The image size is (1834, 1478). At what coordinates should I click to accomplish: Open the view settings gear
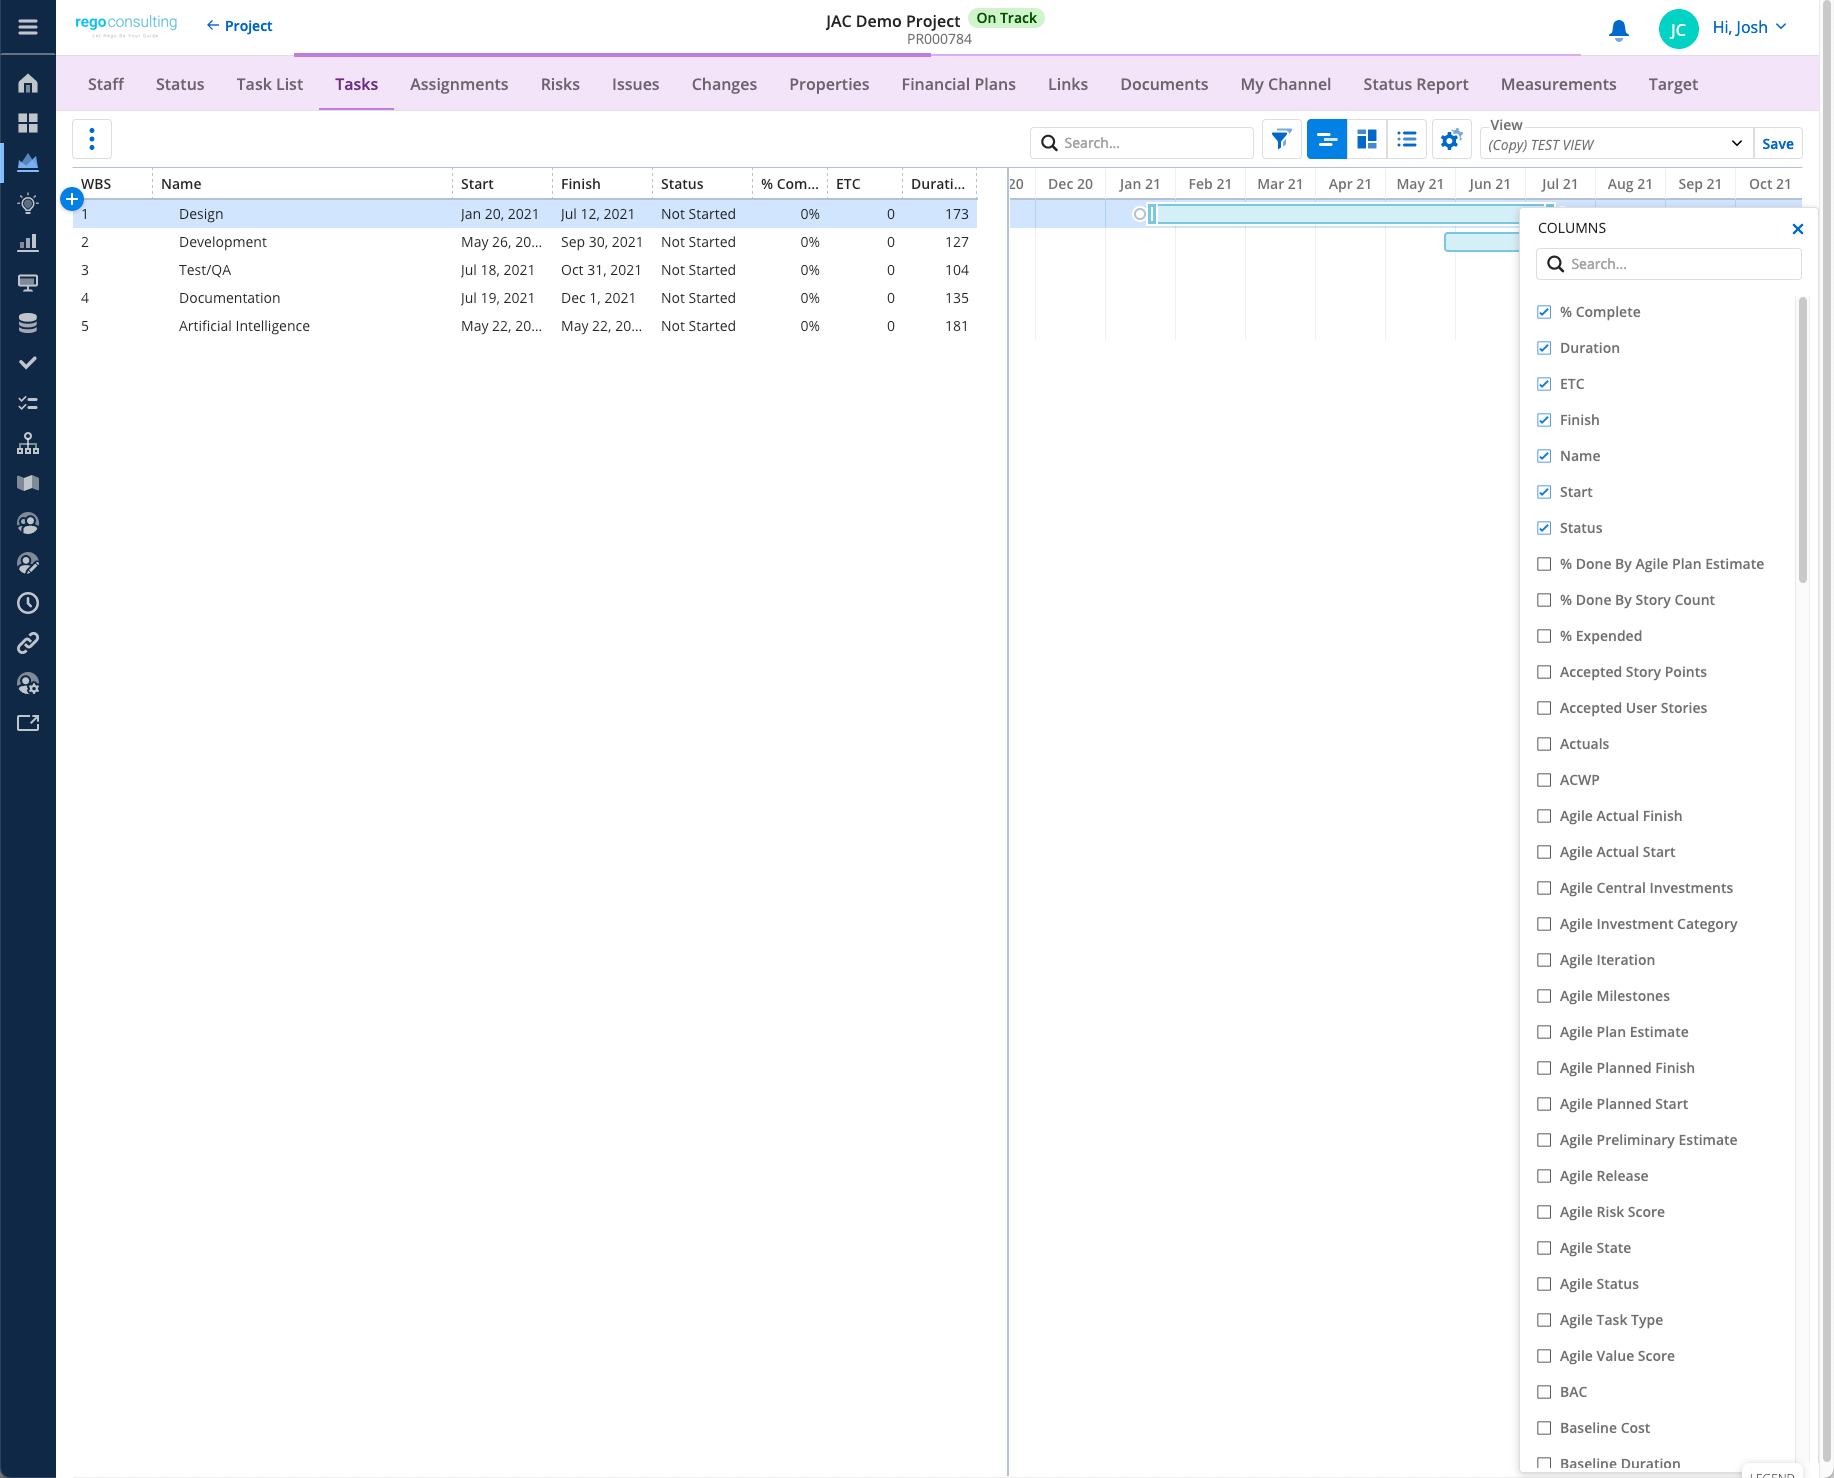click(x=1451, y=140)
